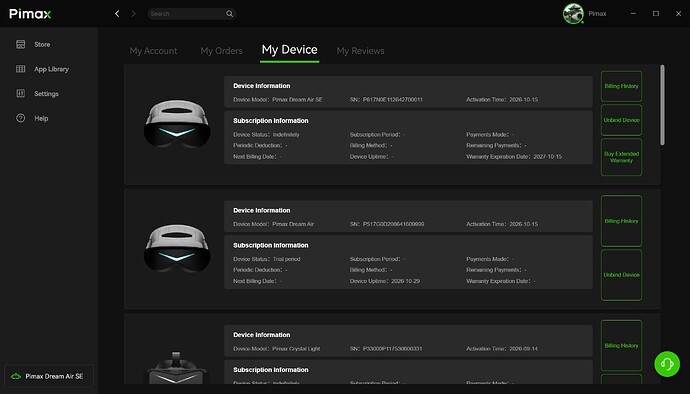Click the Crystal Light headset image

(176, 368)
